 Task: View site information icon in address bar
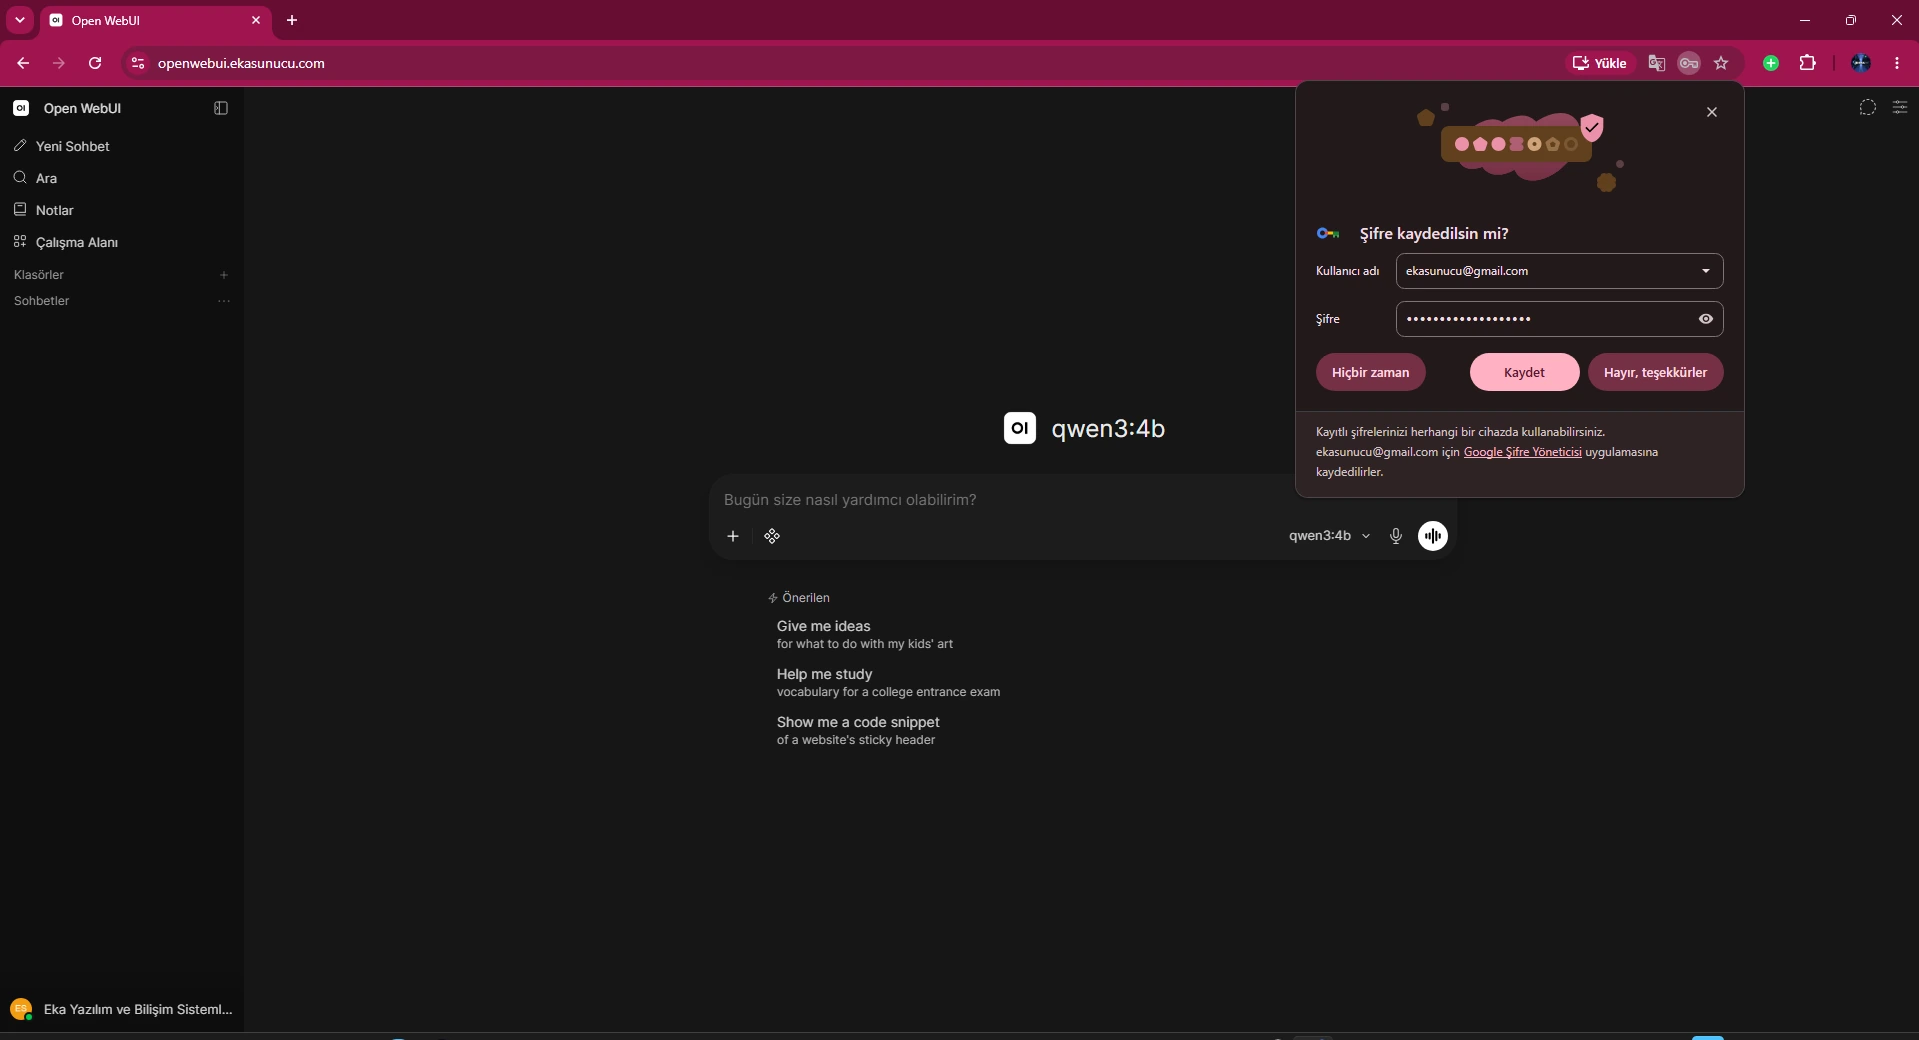[x=138, y=63]
